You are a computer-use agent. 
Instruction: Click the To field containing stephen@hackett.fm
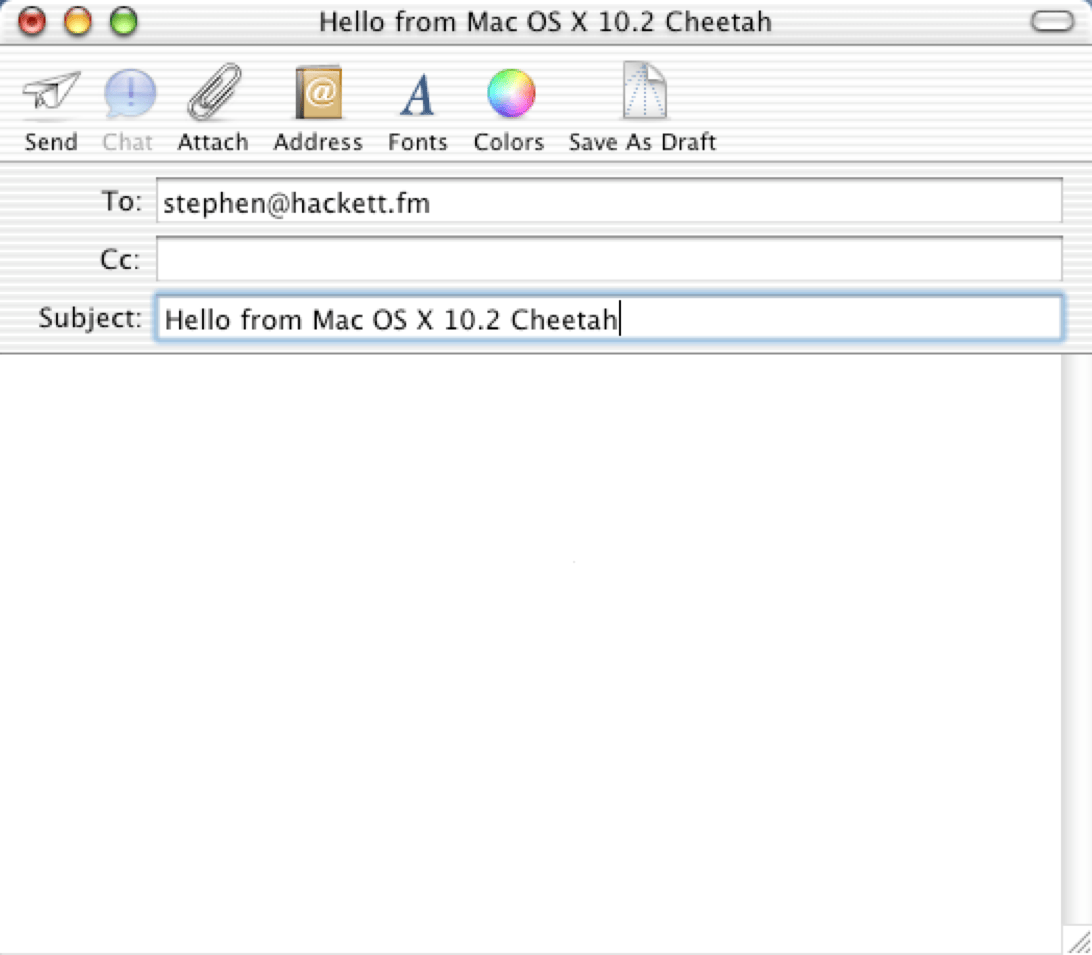[609, 202]
